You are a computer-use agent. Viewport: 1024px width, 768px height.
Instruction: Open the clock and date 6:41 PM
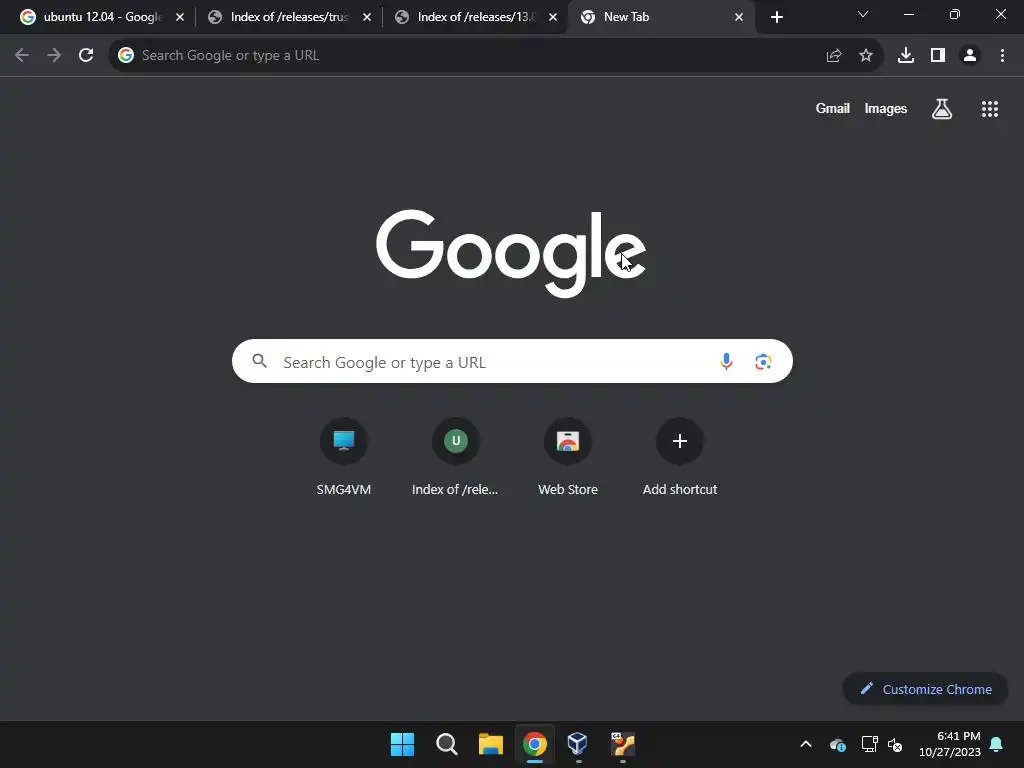[950, 744]
